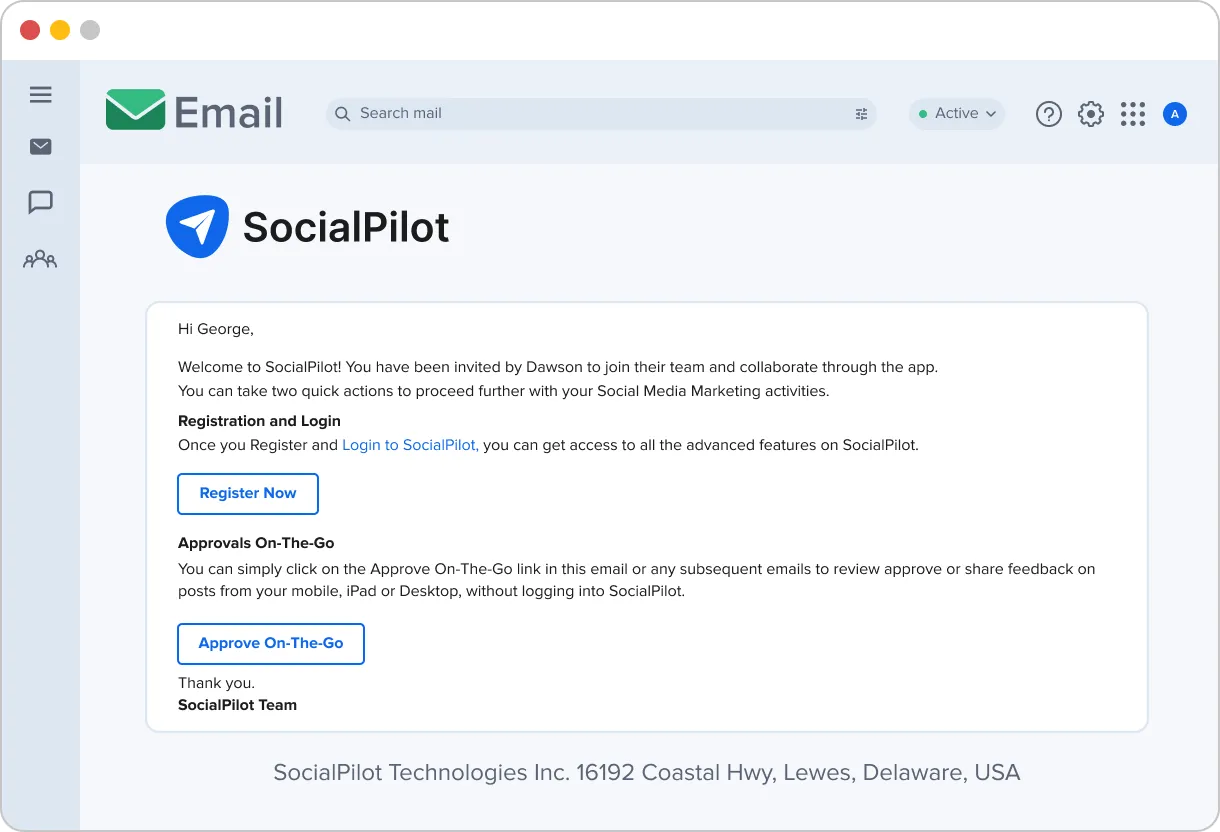Click the Approve On-The-Go button
Image resolution: width=1220 pixels, height=832 pixels.
point(271,644)
